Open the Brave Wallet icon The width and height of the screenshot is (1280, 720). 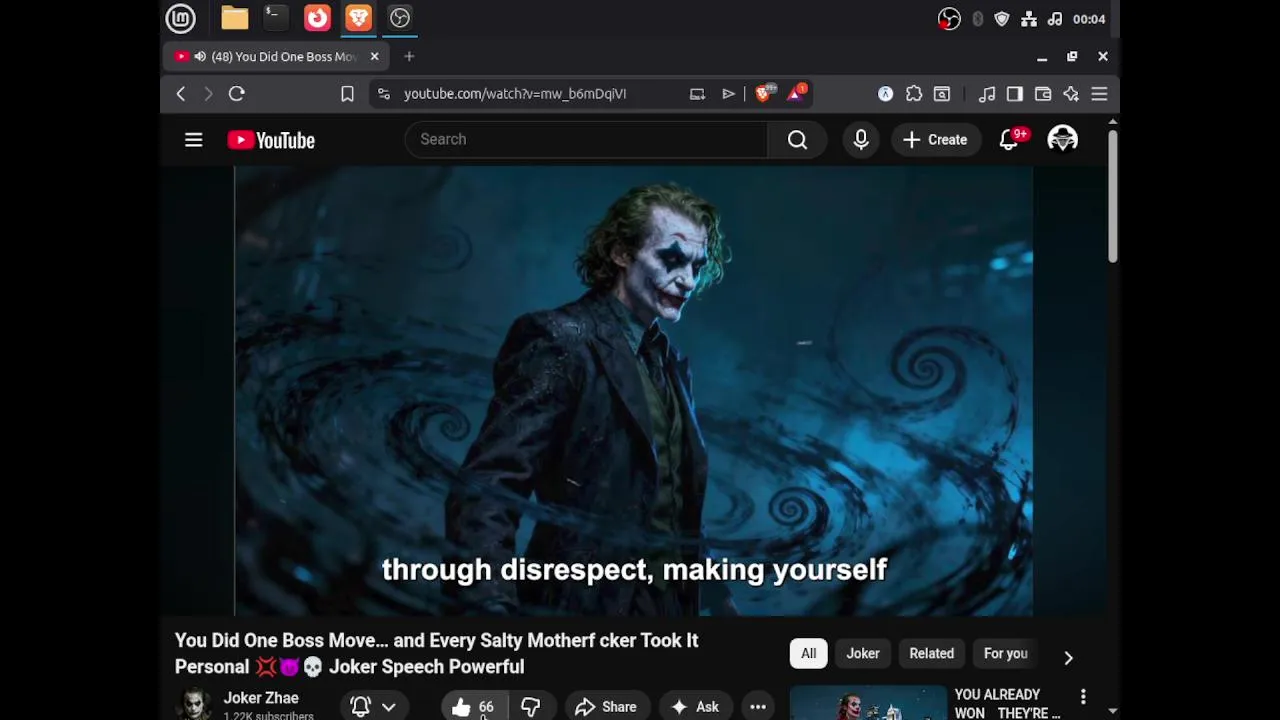pos(1043,94)
